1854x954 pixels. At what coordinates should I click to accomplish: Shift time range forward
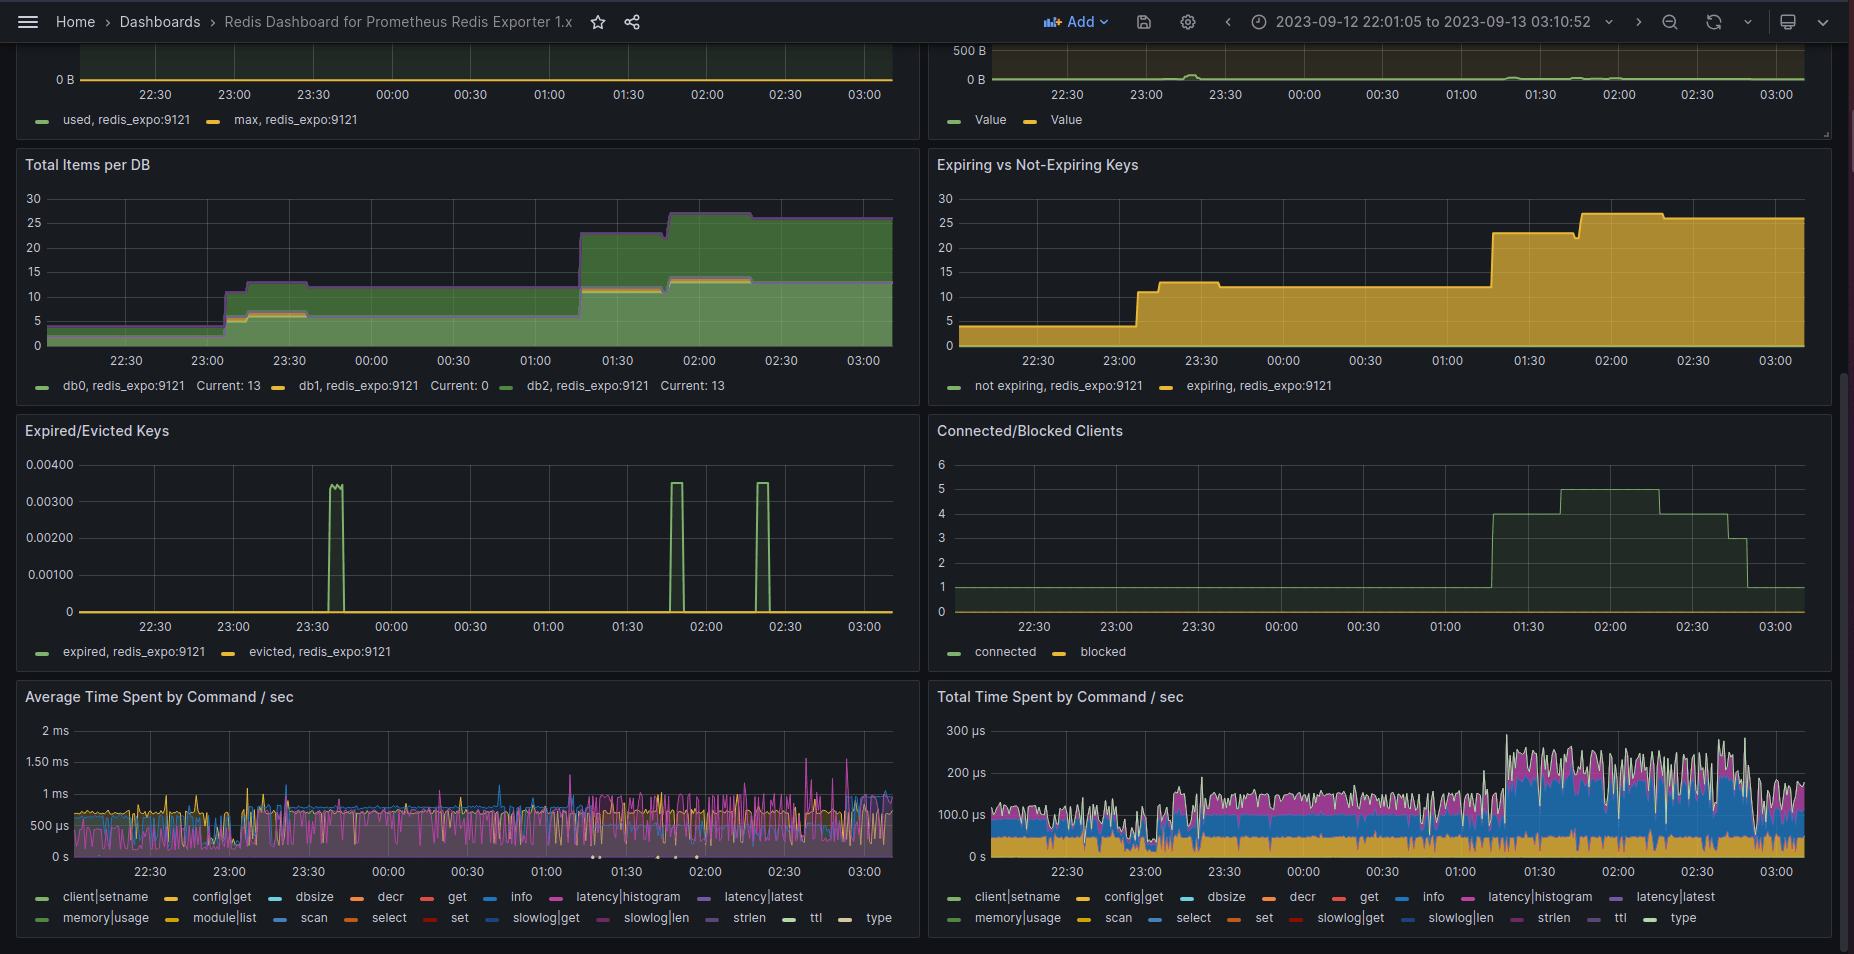point(1638,22)
